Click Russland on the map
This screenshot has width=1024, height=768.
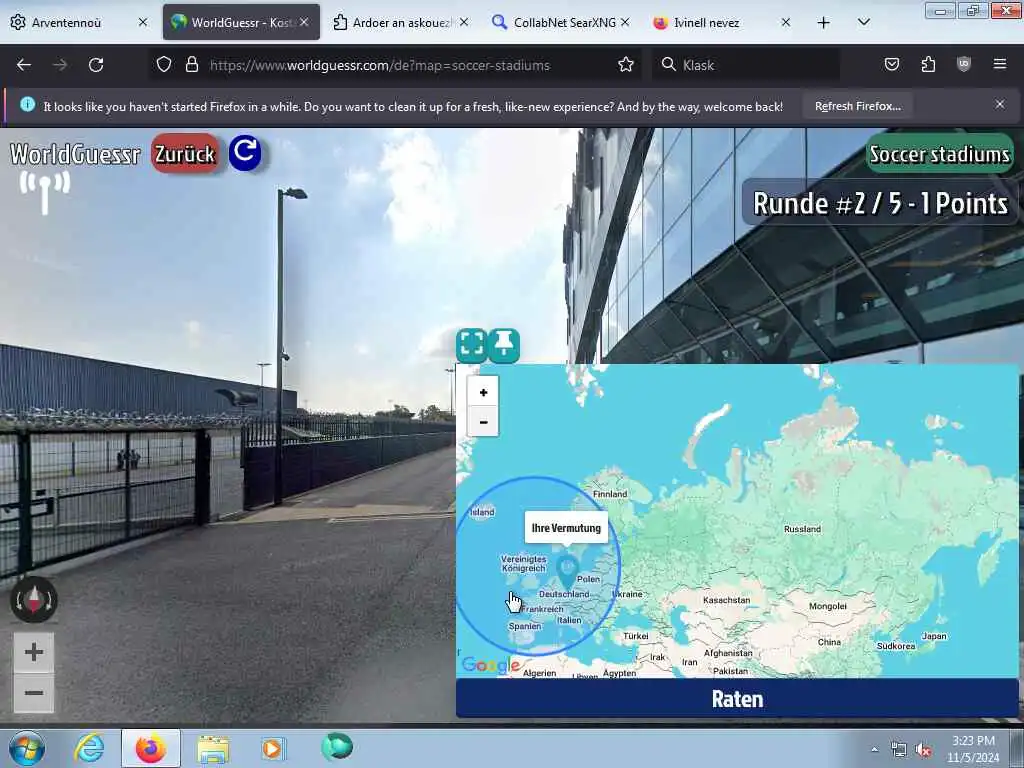pyautogui.click(x=802, y=529)
